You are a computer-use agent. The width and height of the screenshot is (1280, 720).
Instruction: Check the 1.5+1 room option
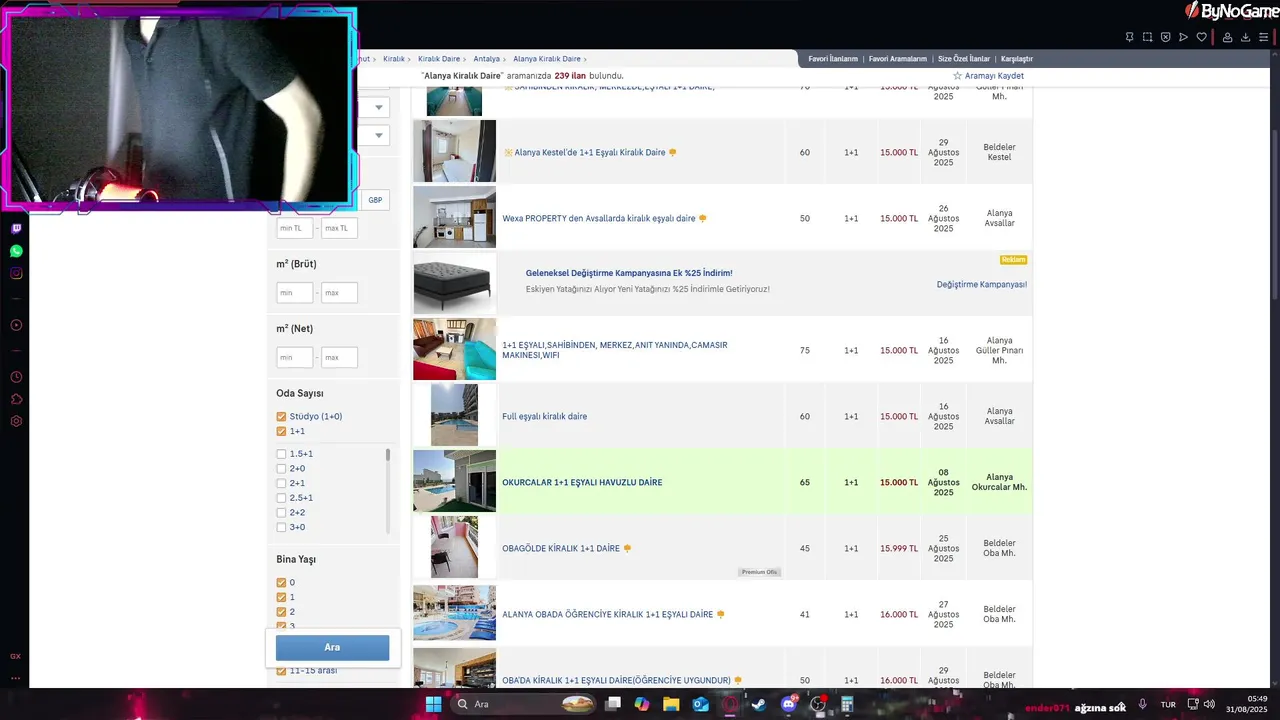[x=281, y=454]
